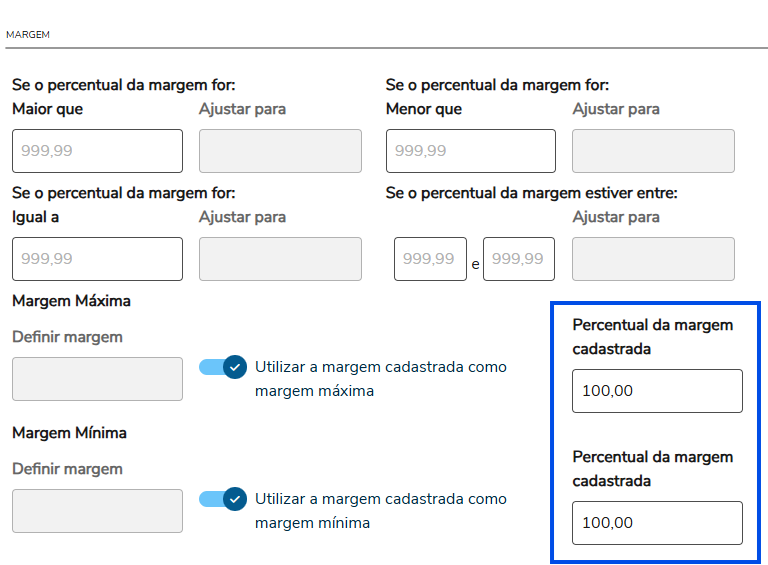Select the 'Igual a' percentage input
Image resolution: width=768 pixels, height=565 pixels.
97,259
